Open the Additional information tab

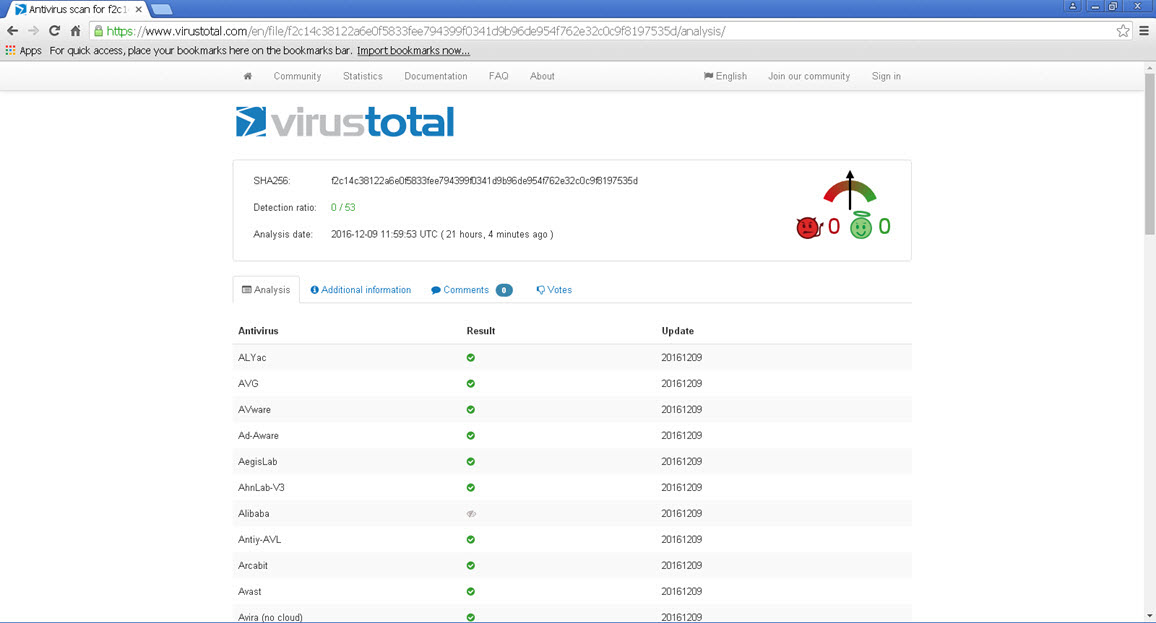[x=361, y=290]
